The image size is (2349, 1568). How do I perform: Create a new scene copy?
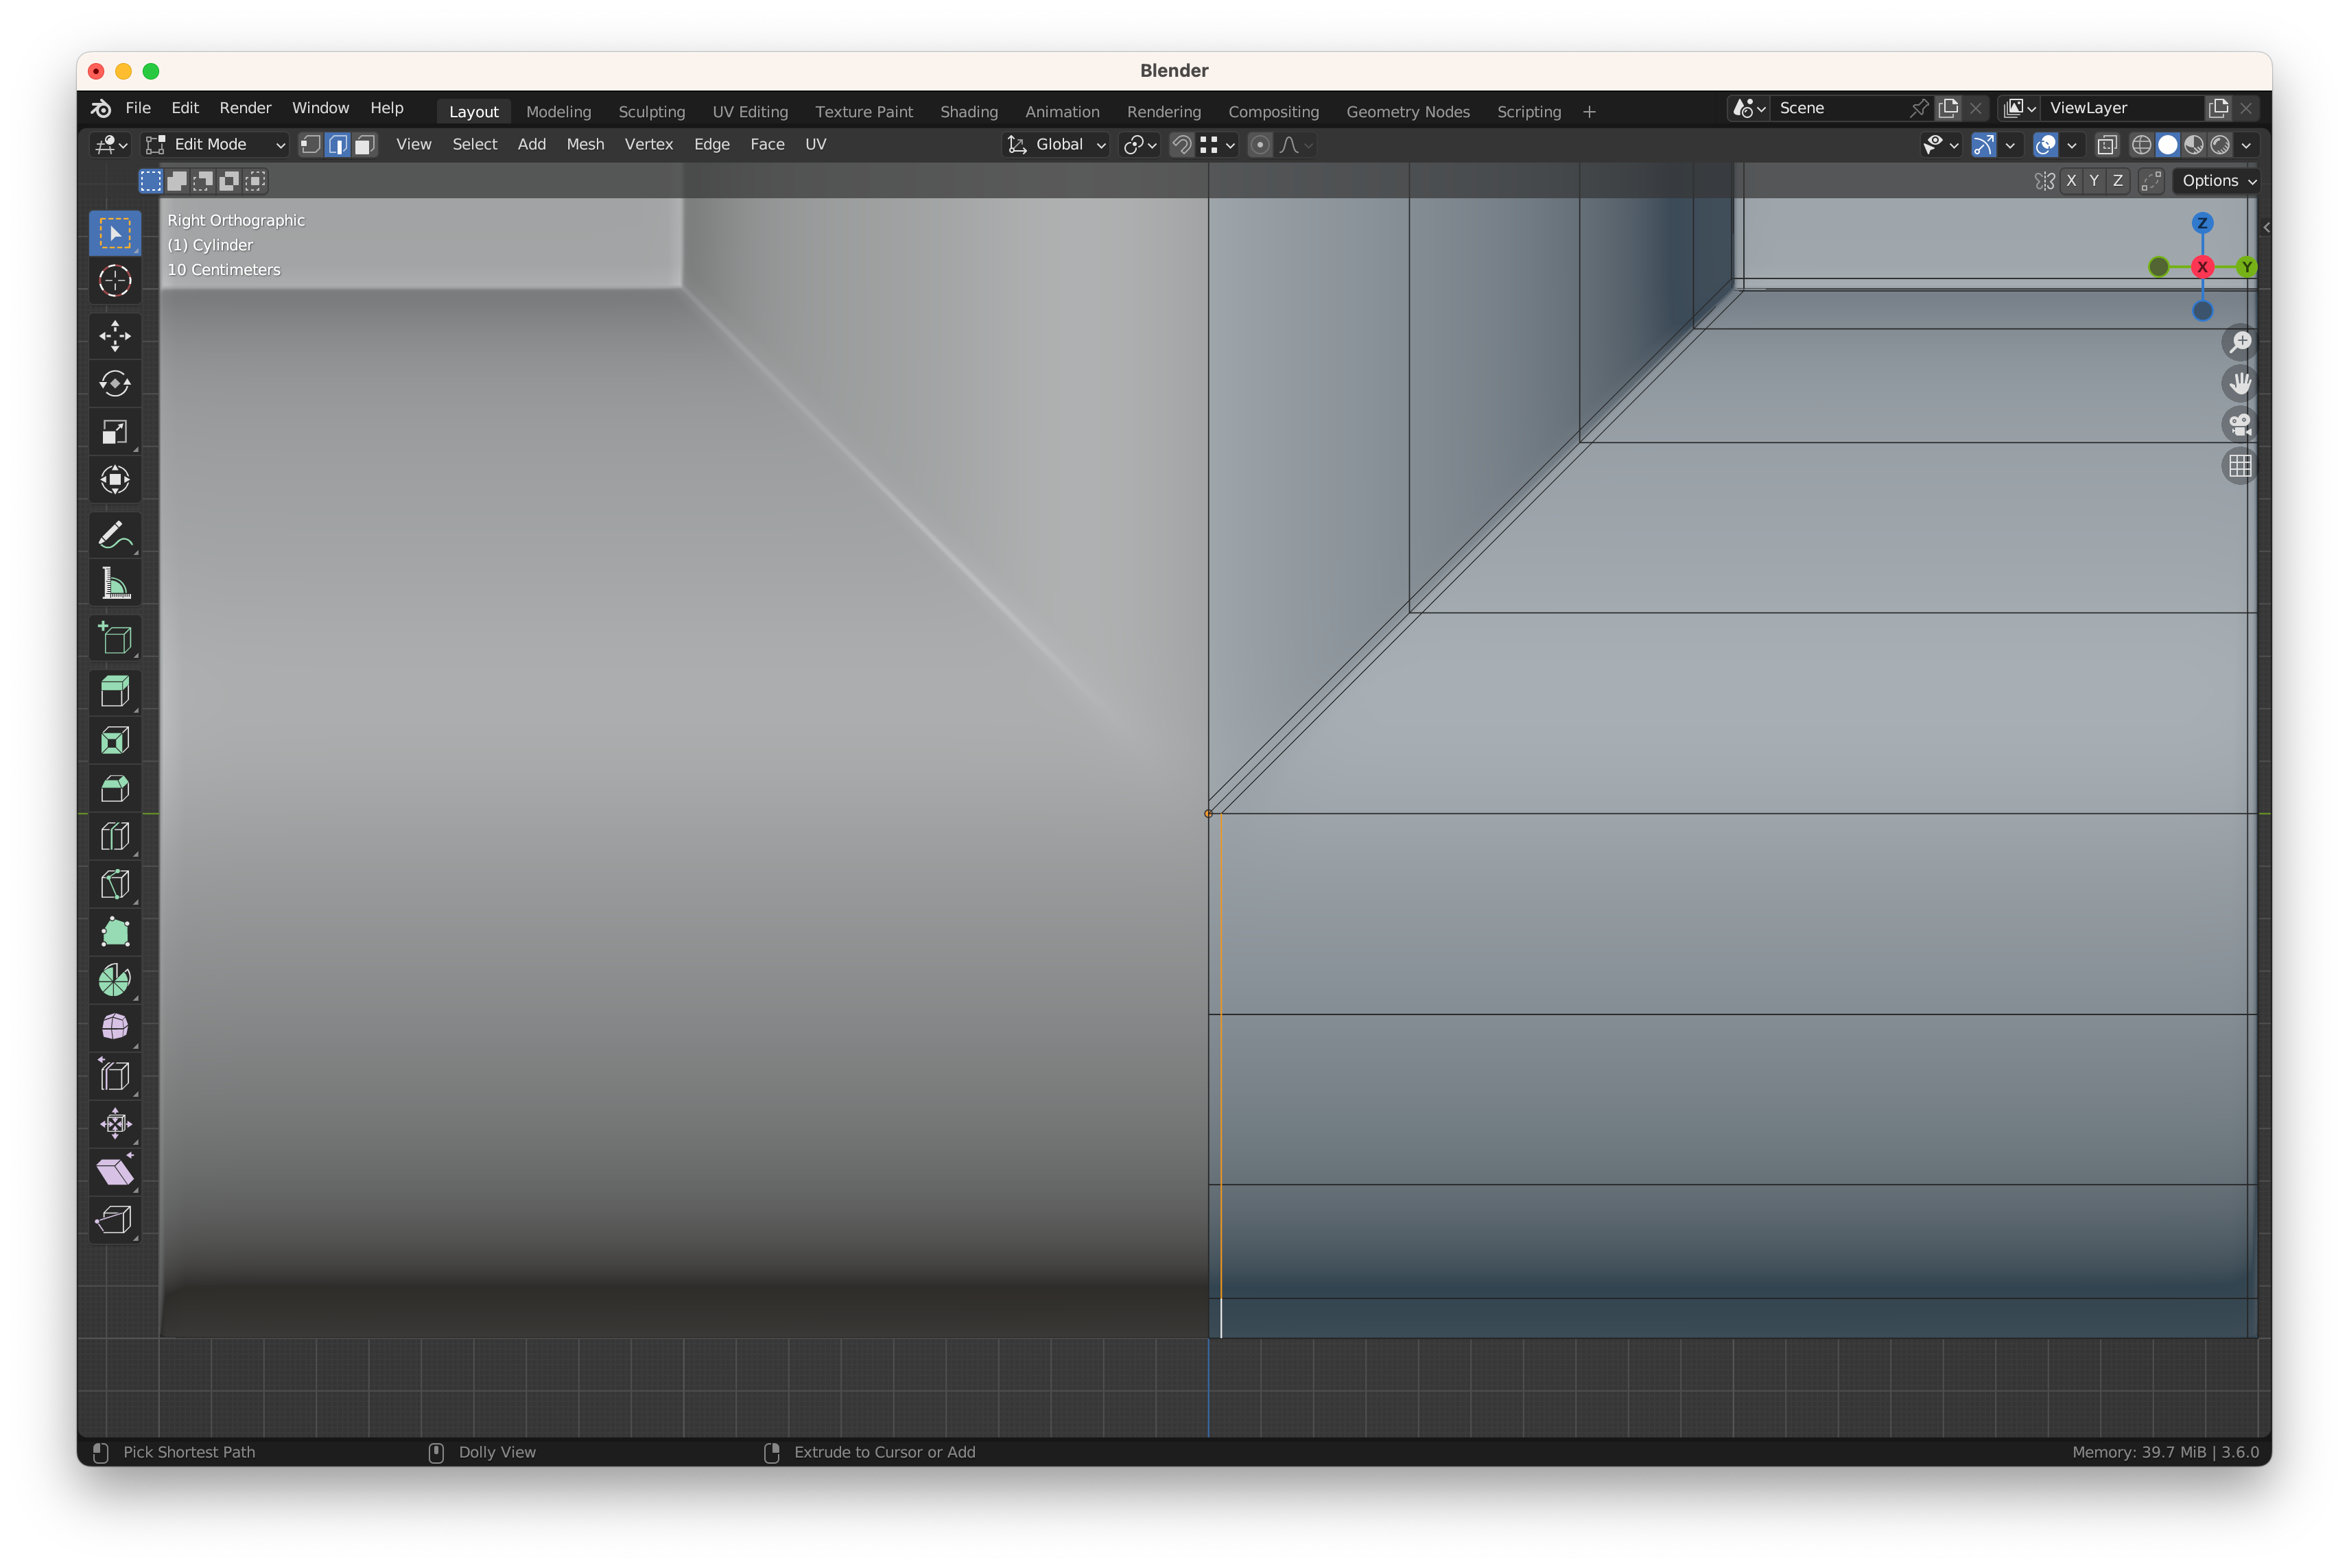1948,108
